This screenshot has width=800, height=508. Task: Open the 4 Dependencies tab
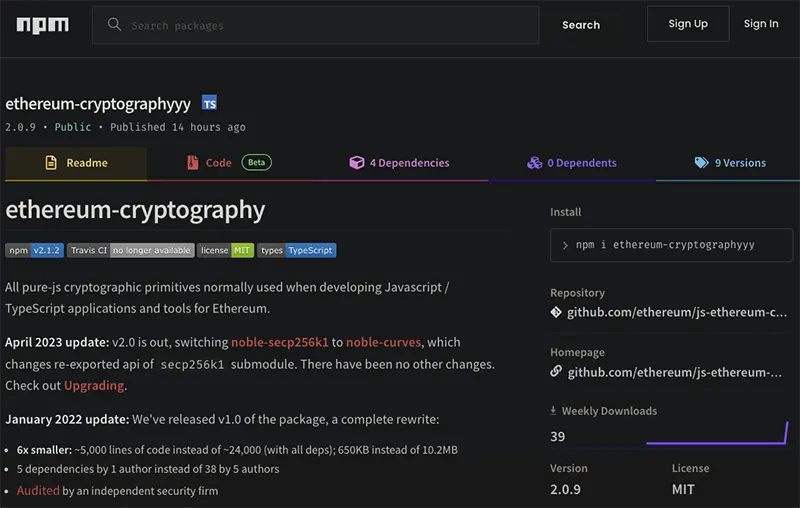point(399,163)
